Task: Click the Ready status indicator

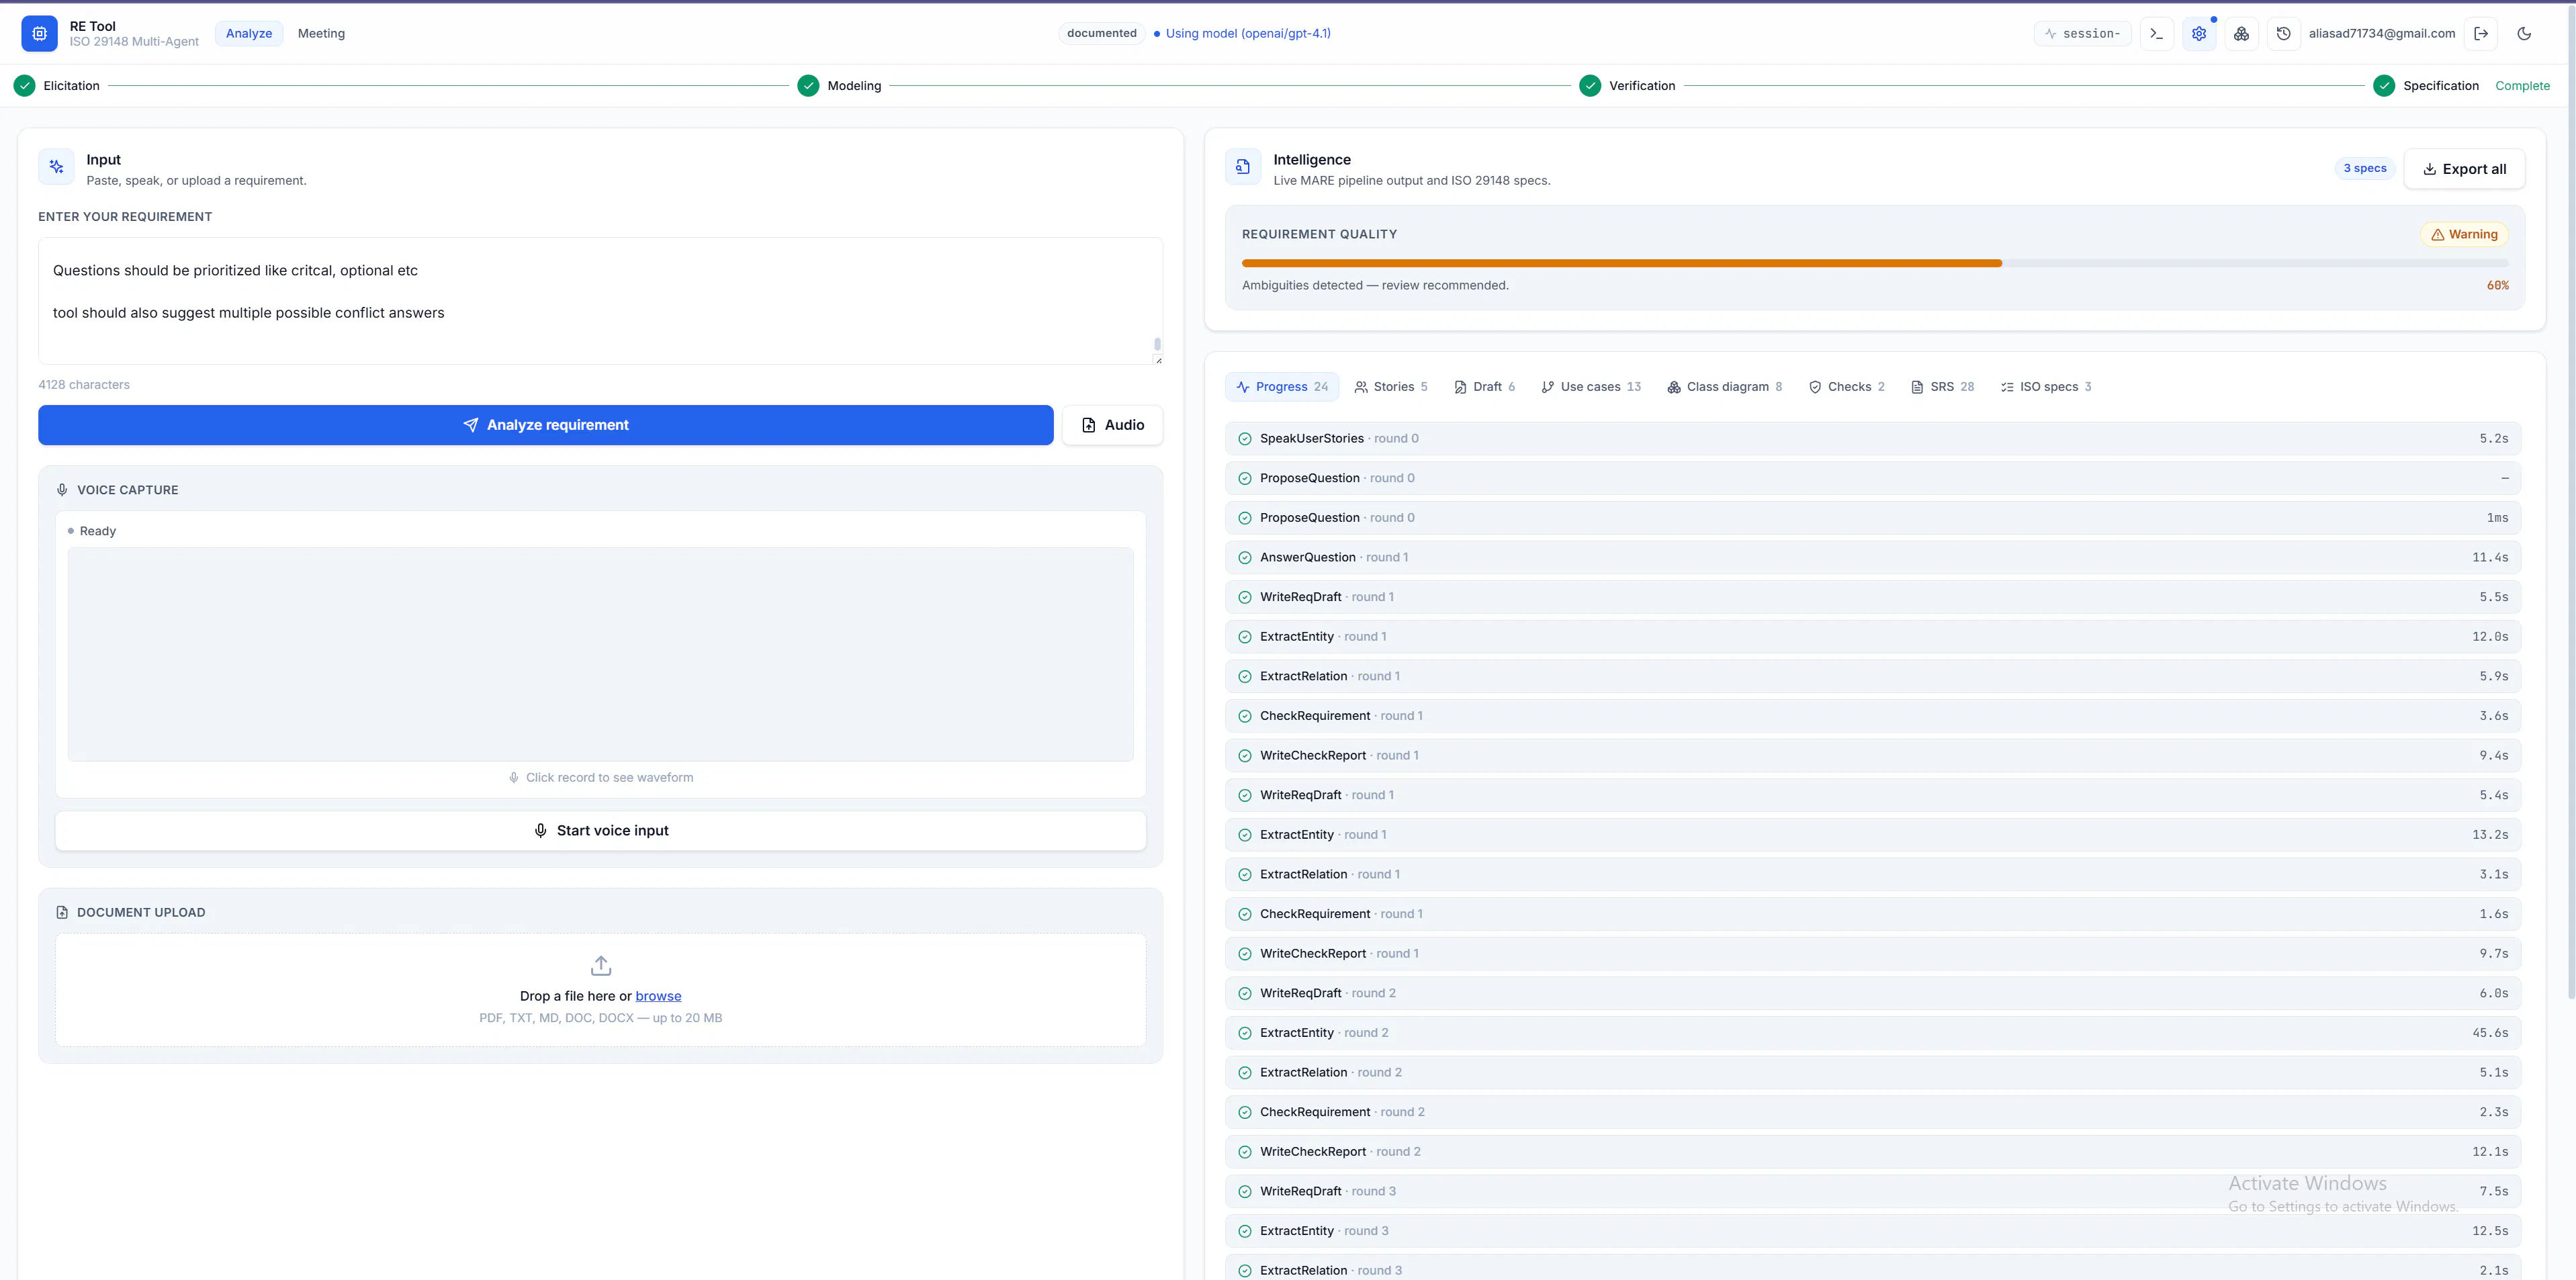Action: tap(92, 531)
